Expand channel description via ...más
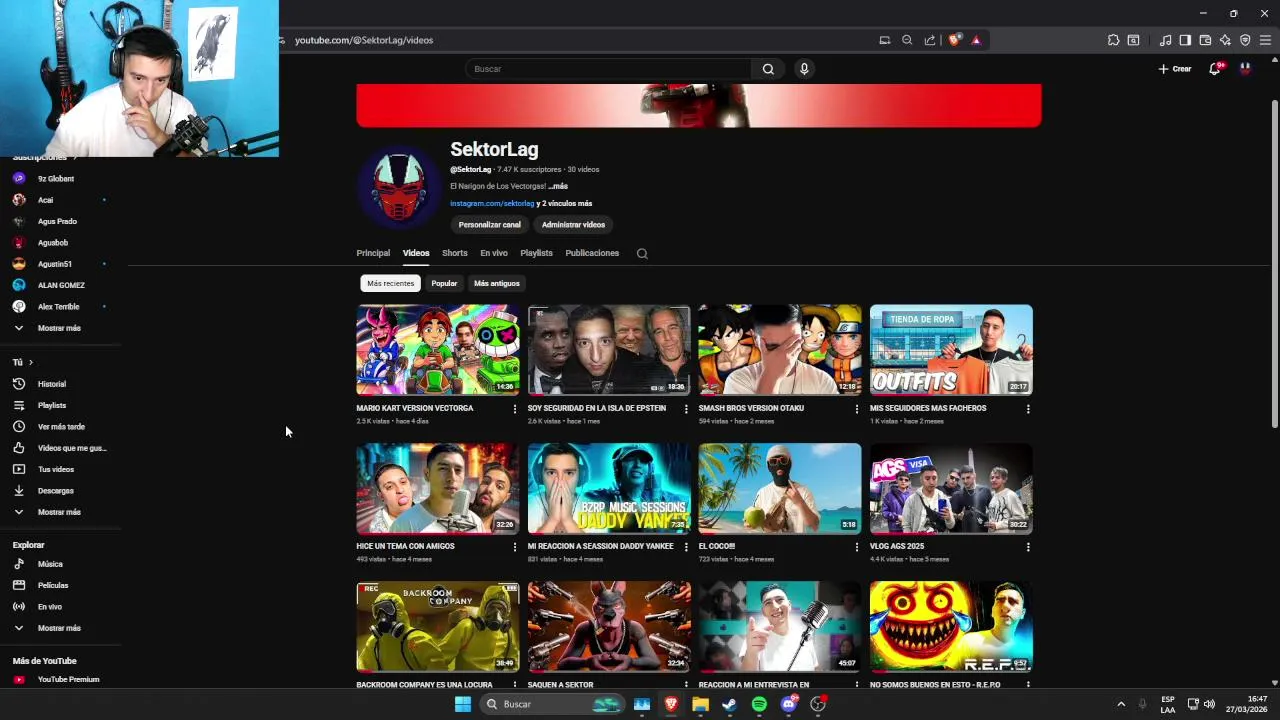This screenshot has height=720, width=1280. (558, 186)
